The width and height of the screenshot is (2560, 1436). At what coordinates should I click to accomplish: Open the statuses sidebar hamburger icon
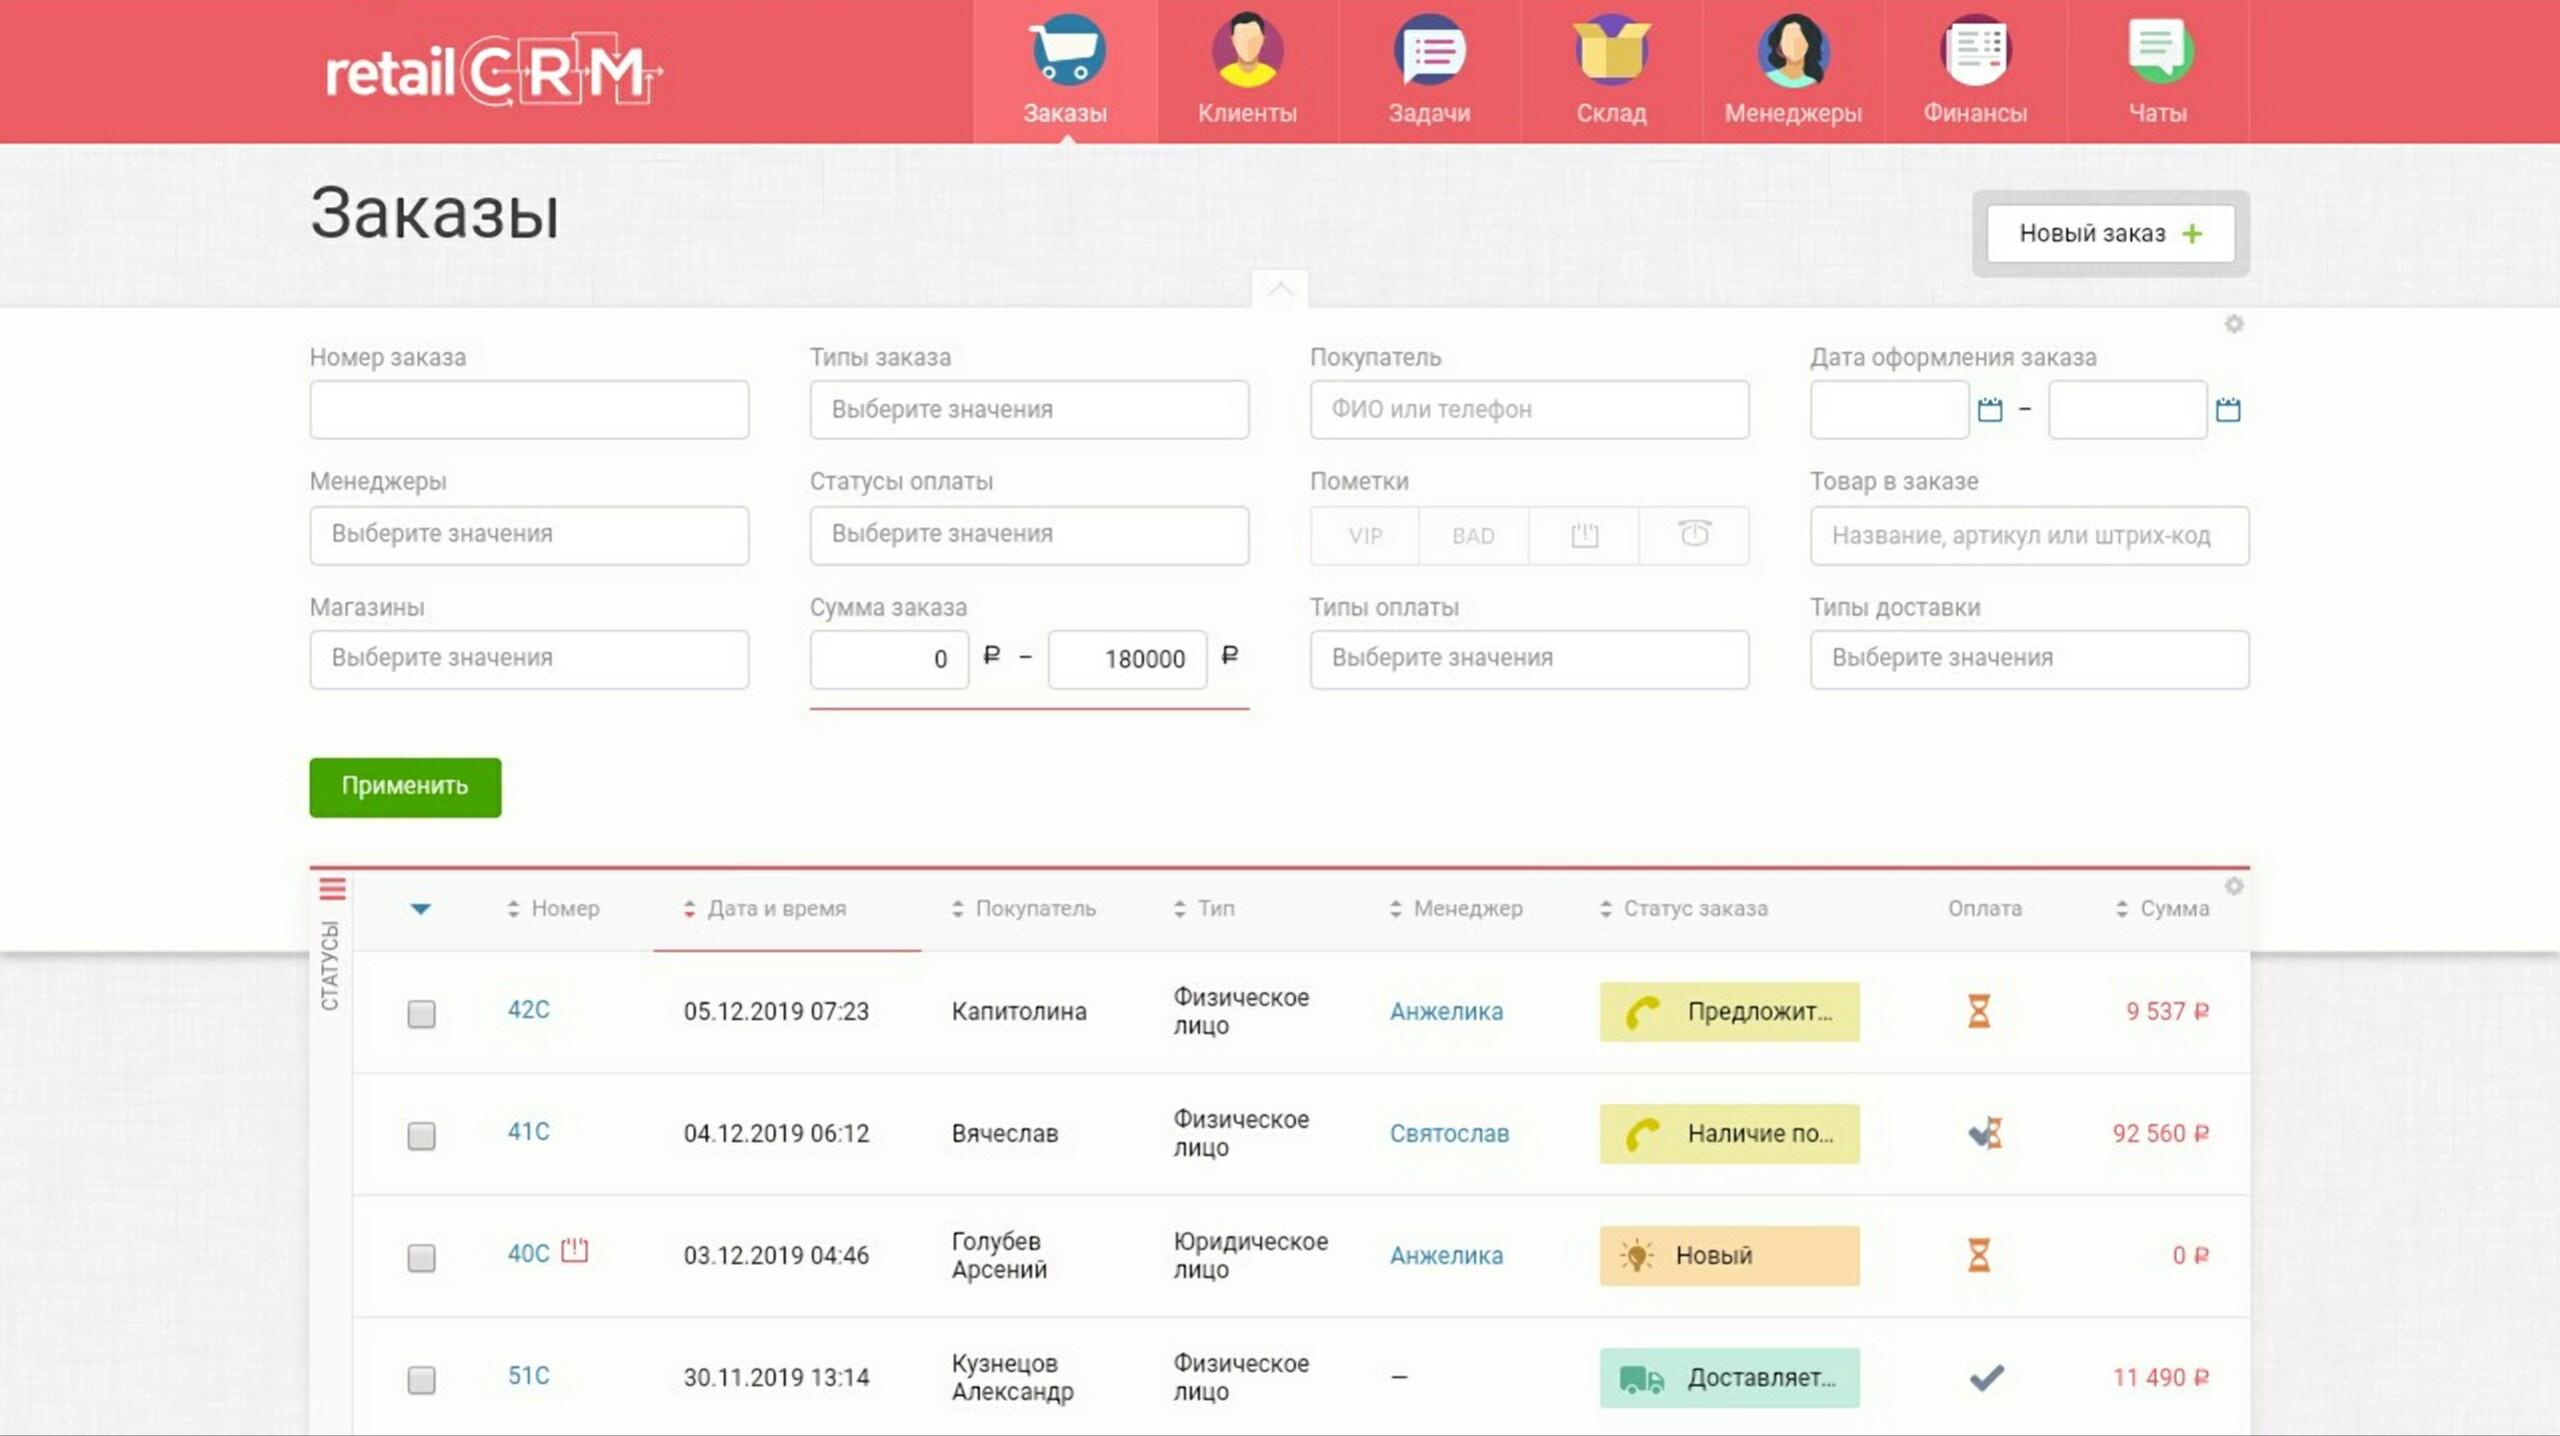332,888
